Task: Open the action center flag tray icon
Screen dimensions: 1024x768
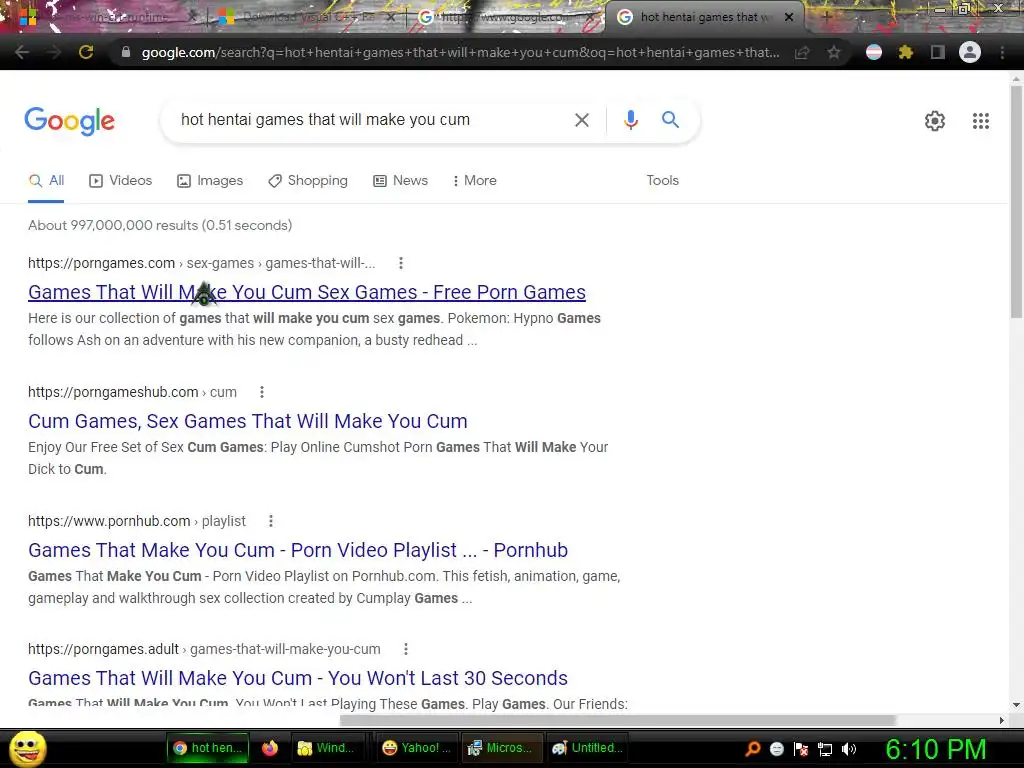Action: click(801, 748)
